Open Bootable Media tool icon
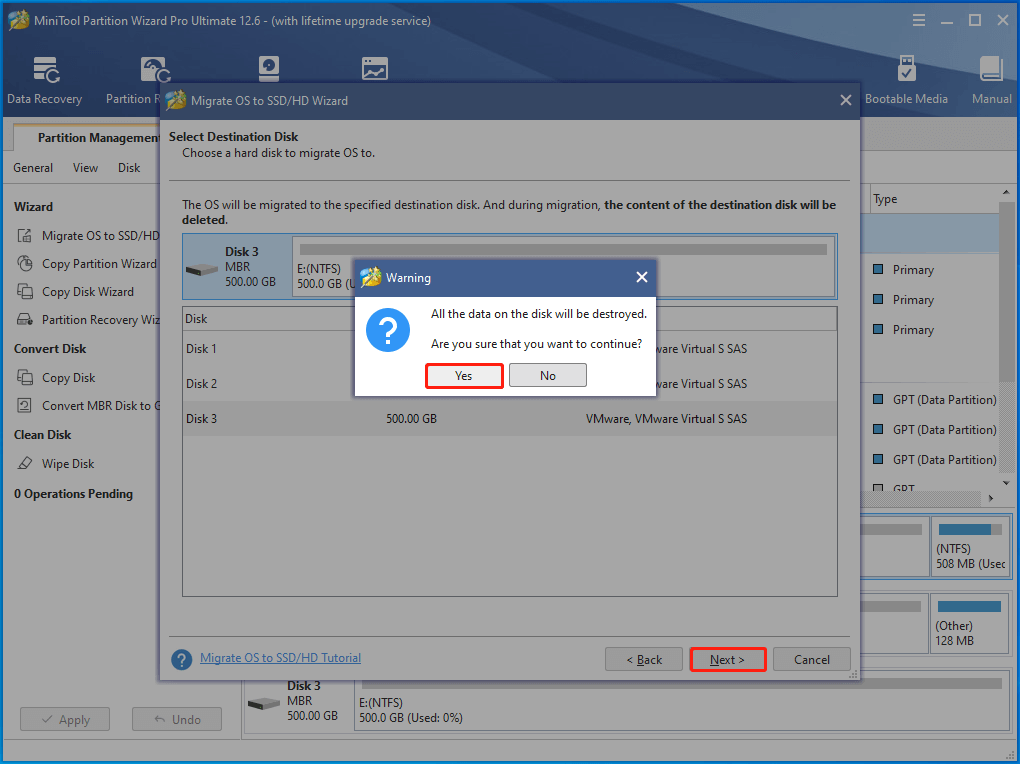 point(906,69)
